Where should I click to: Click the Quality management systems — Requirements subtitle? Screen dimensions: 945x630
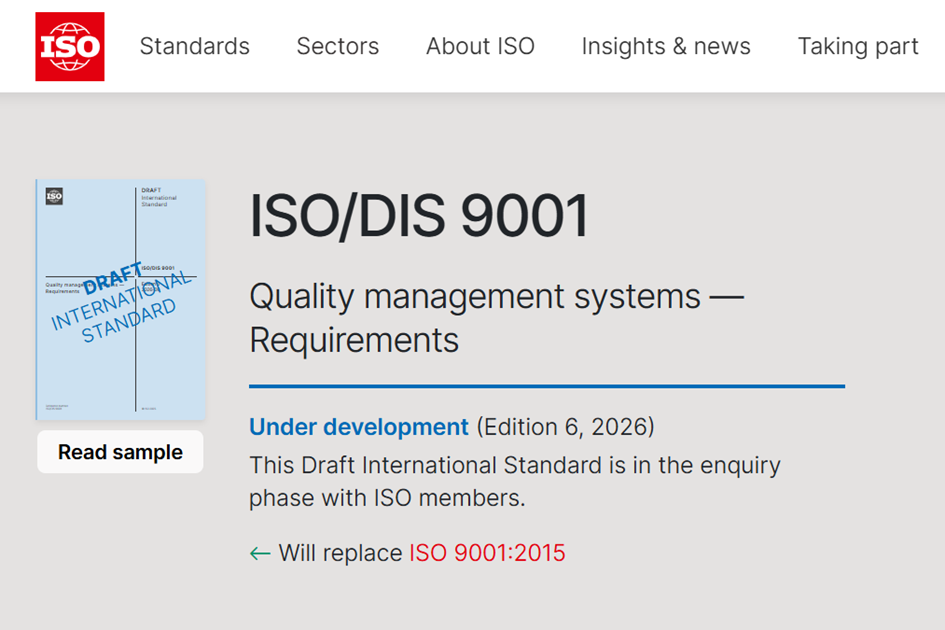(x=495, y=318)
